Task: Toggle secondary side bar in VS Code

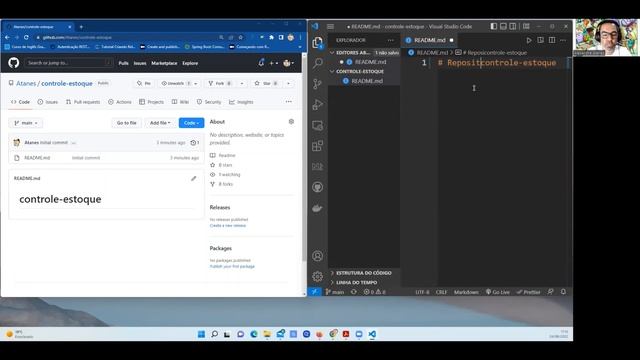Action: pyautogui.click(x=513, y=26)
